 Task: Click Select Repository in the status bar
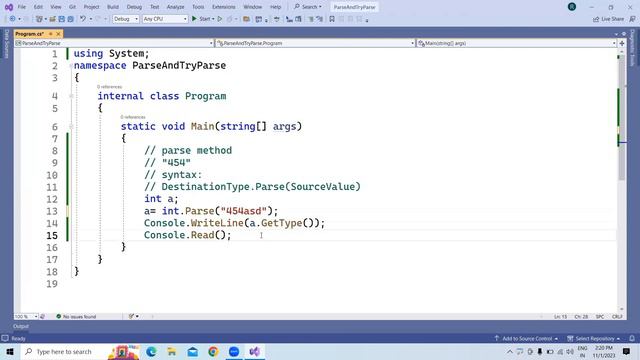click(x=593, y=338)
